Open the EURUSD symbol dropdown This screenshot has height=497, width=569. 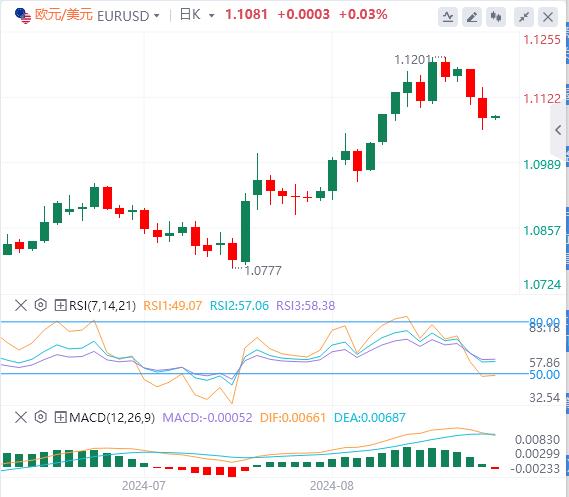tap(157, 16)
